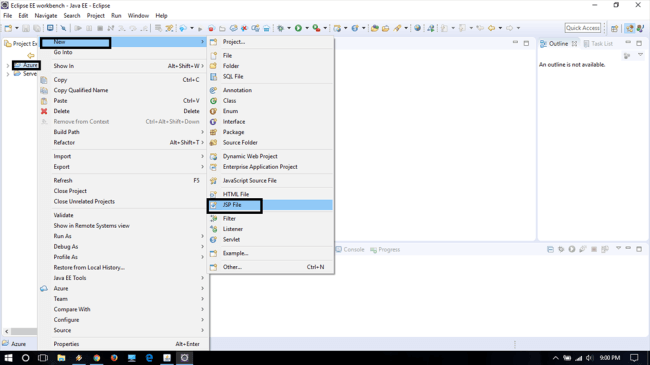
Task: Click Delete in the context menu
Action: pos(123,111)
